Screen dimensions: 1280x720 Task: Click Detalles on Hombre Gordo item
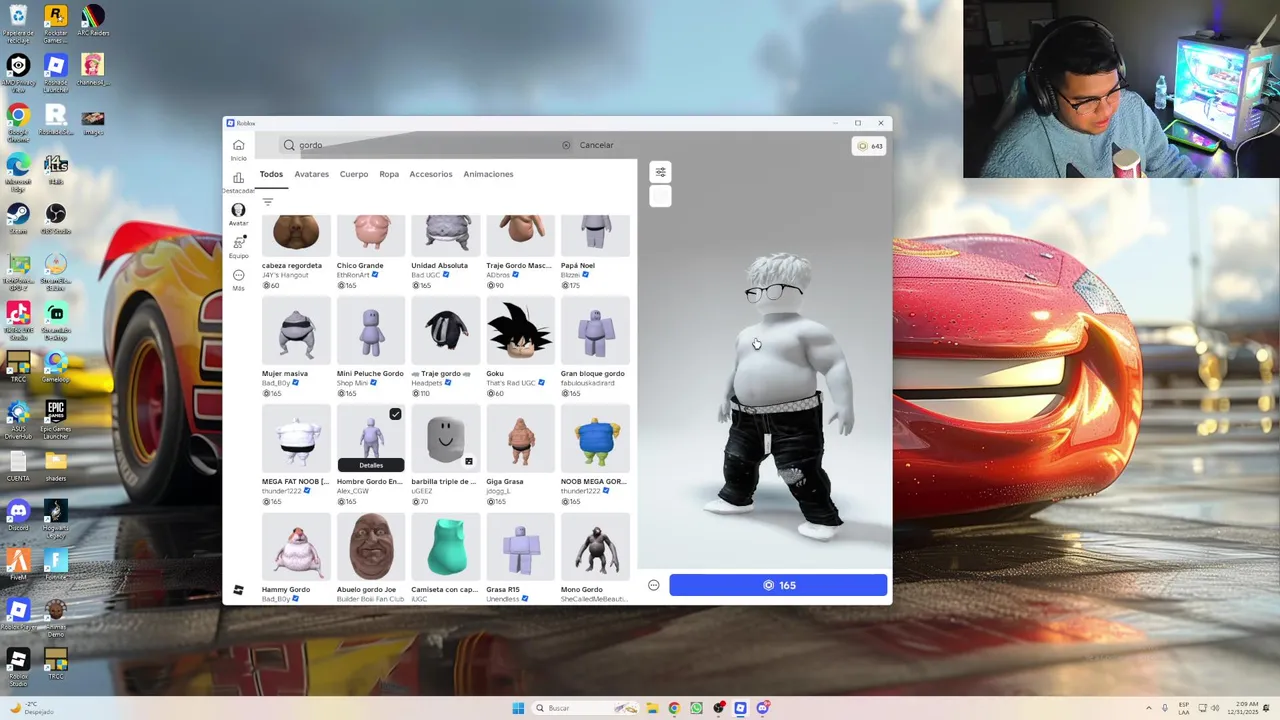[x=371, y=465]
